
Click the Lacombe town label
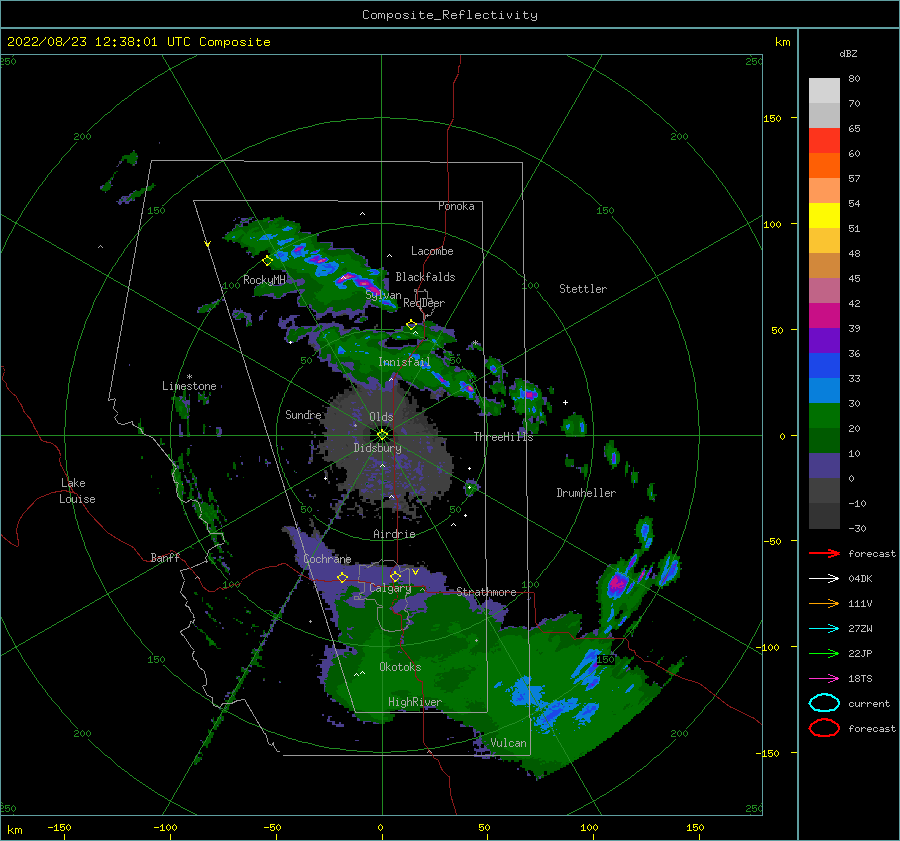(432, 251)
